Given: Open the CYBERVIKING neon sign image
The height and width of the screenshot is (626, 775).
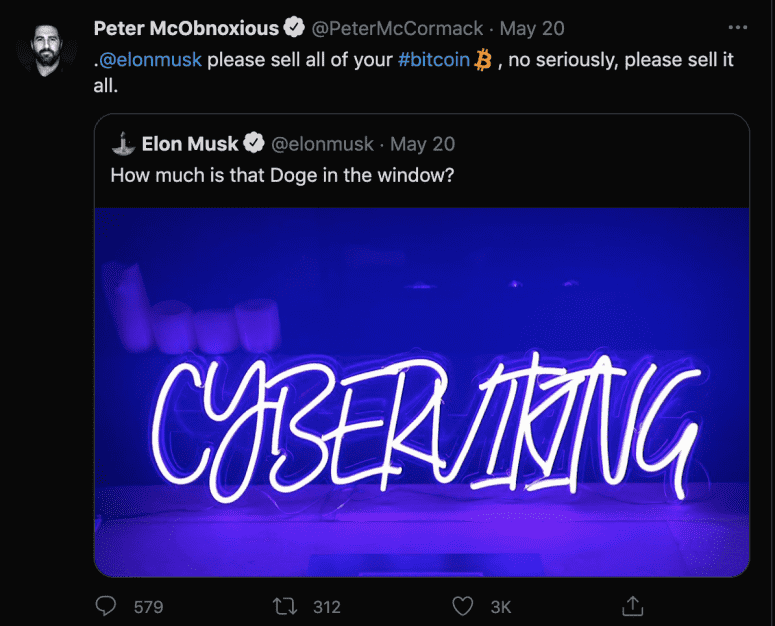Looking at the screenshot, I should 421,390.
